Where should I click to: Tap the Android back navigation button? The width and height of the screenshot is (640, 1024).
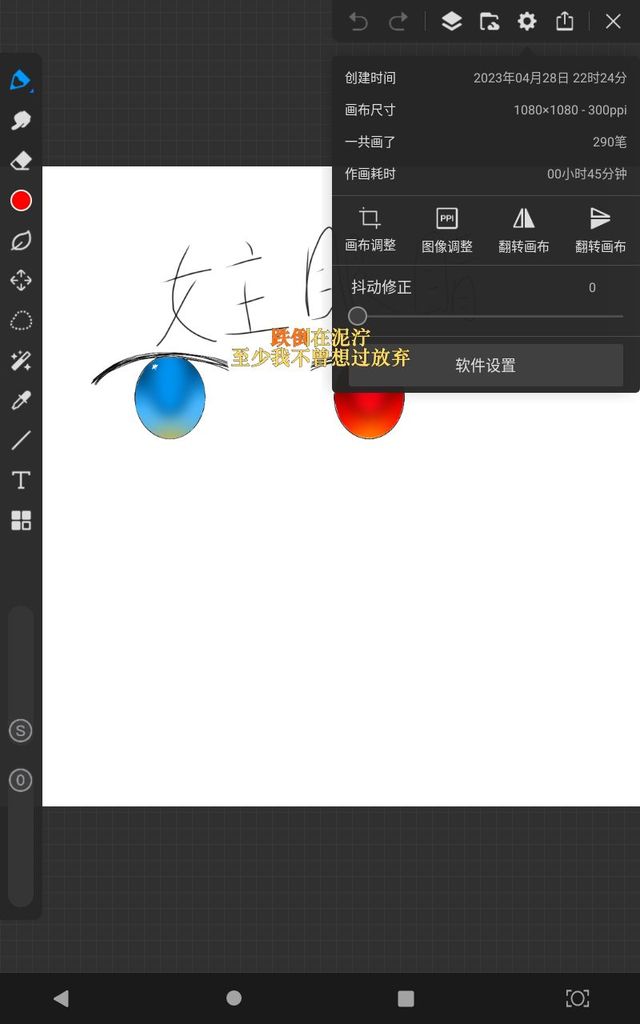tap(61, 998)
